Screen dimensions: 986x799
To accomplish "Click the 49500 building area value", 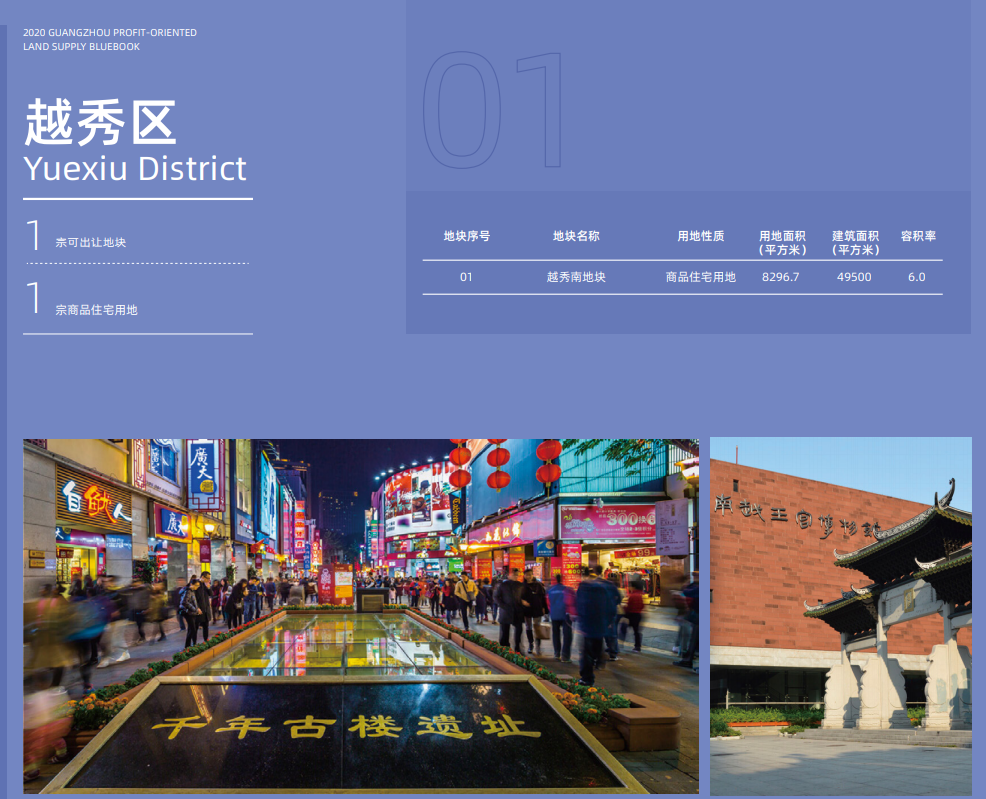I will pos(854,277).
